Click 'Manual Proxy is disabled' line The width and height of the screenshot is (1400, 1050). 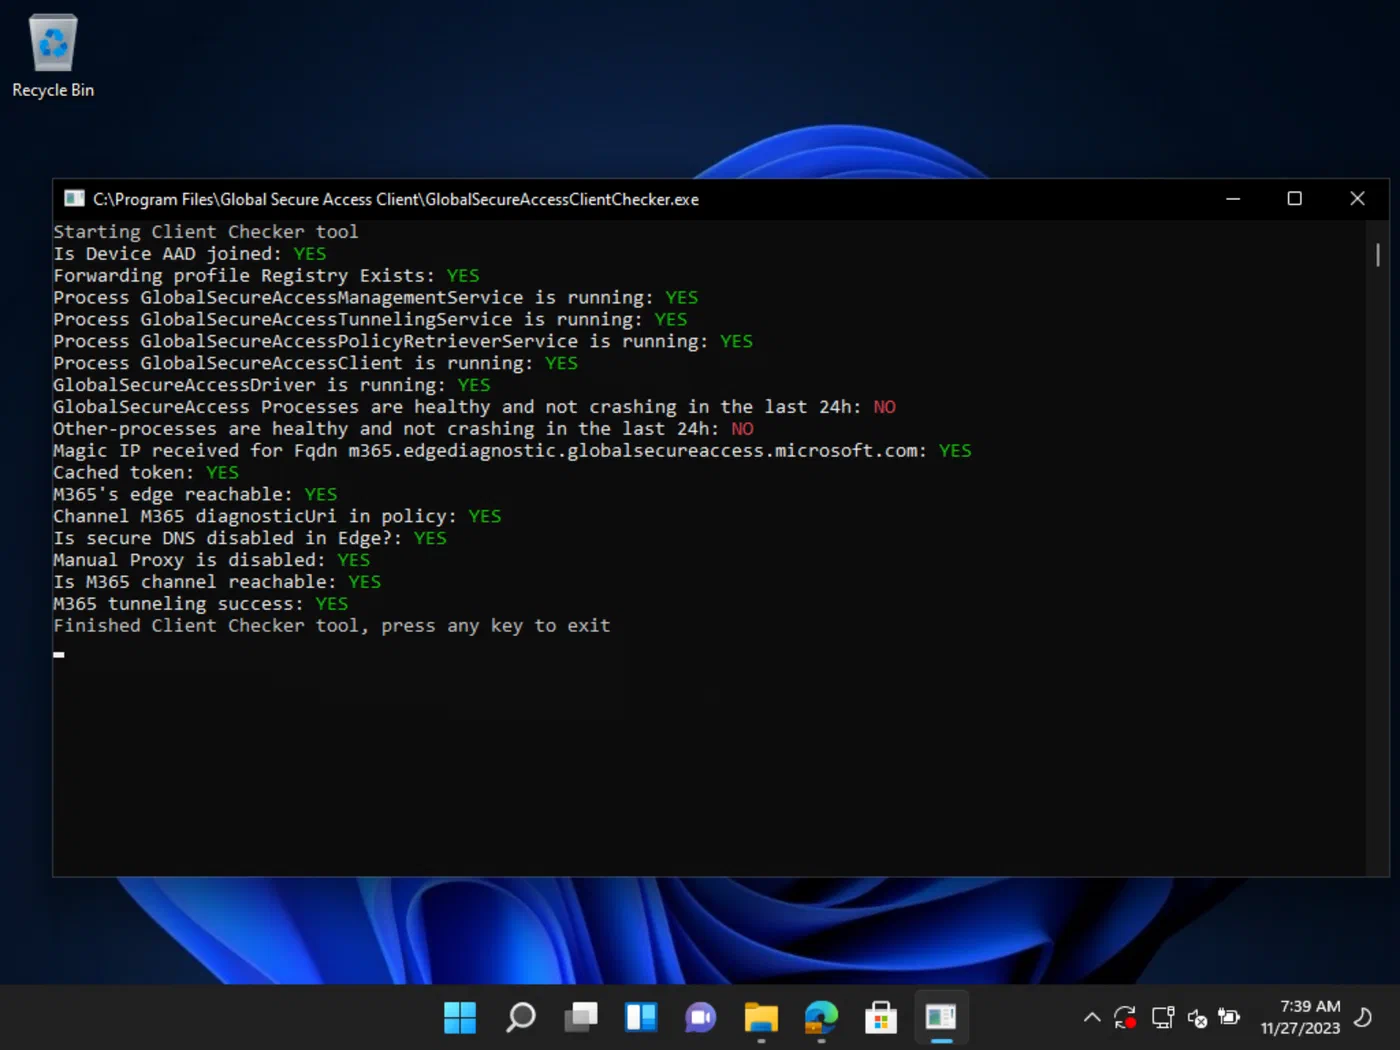[x=212, y=561]
